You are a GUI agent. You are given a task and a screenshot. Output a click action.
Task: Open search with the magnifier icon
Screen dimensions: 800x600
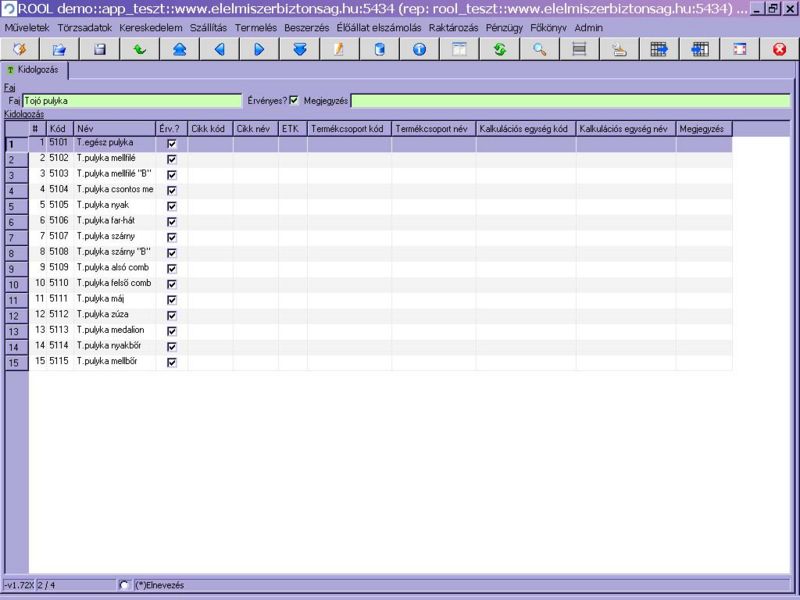(x=539, y=49)
